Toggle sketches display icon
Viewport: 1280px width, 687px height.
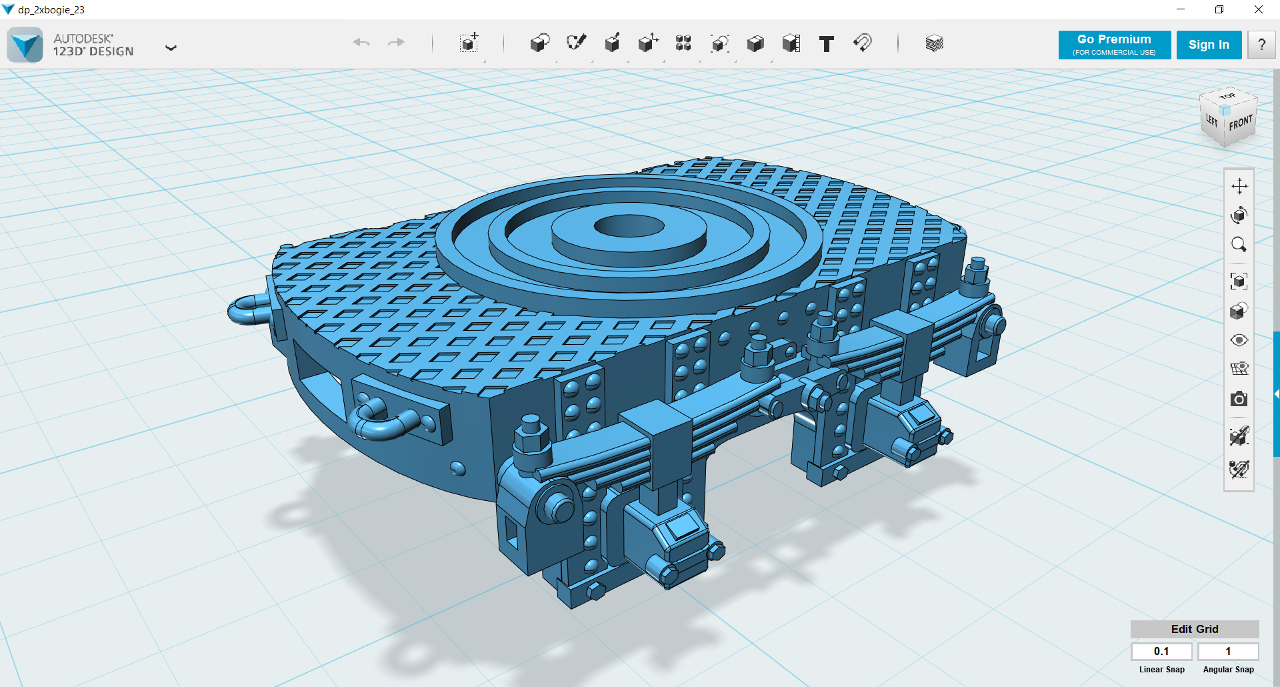pyautogui.click(x=1239, y=467)
